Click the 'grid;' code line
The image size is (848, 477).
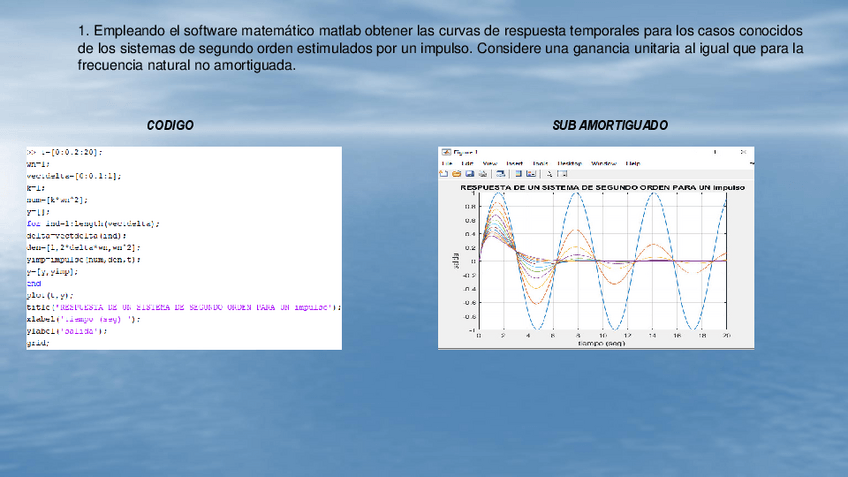(38, 343)
